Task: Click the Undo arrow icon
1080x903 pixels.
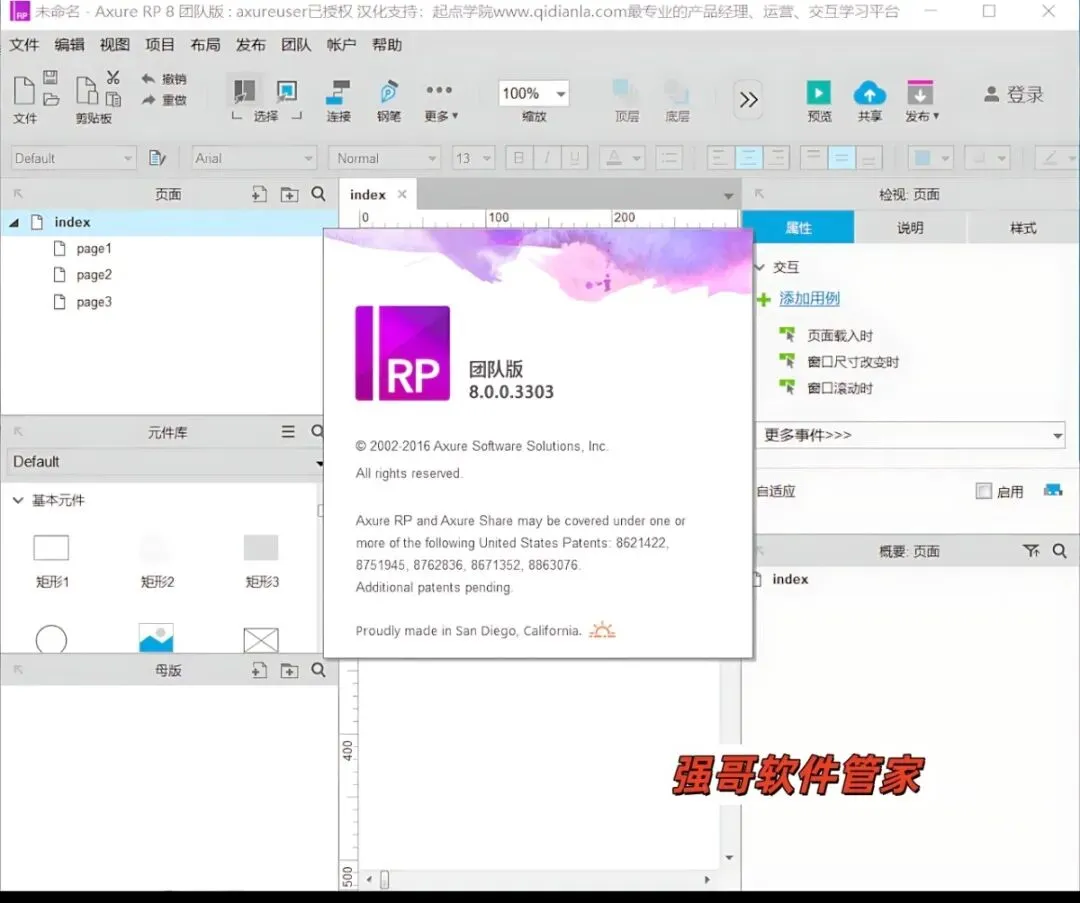Action: (147, 79)
